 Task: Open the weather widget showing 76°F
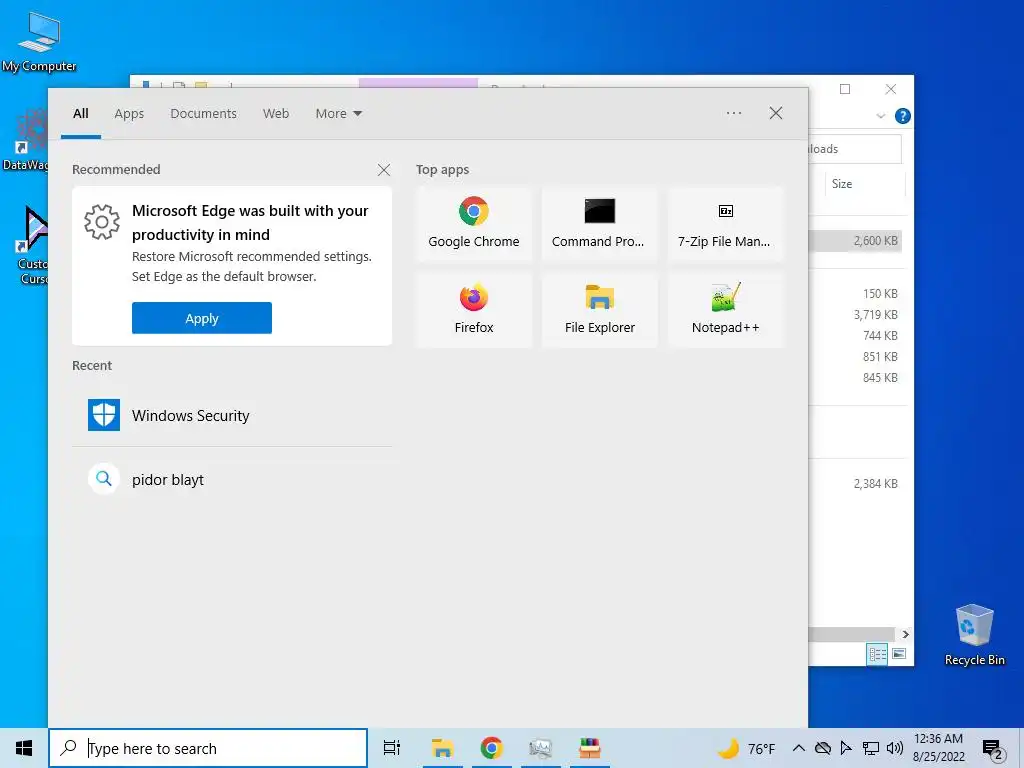click(746, 748)
